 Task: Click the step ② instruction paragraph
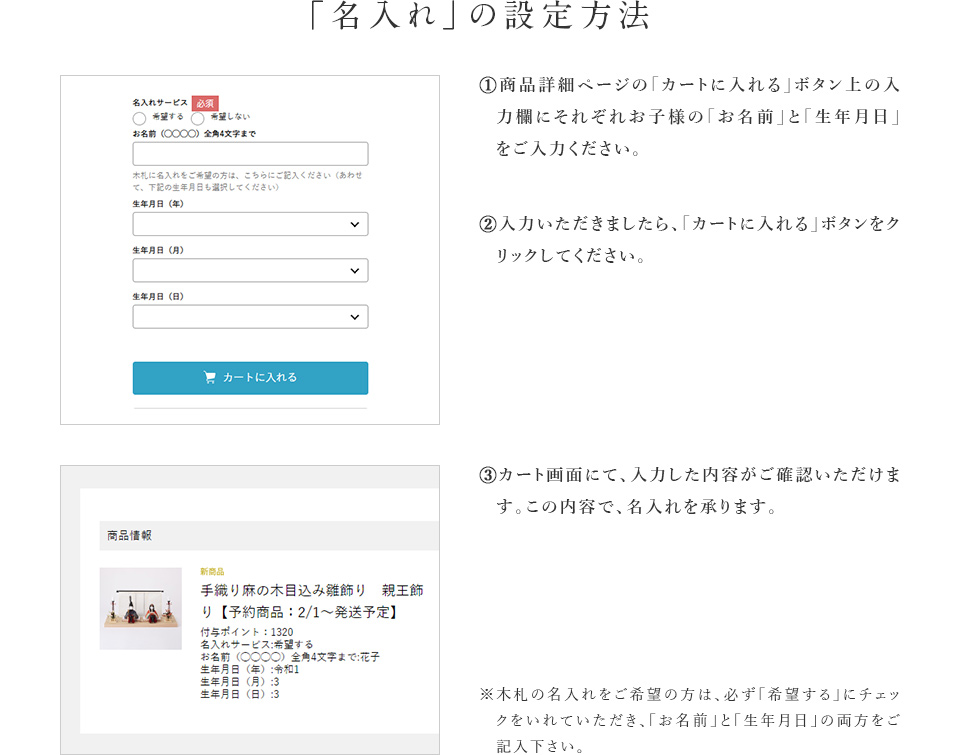689,239
